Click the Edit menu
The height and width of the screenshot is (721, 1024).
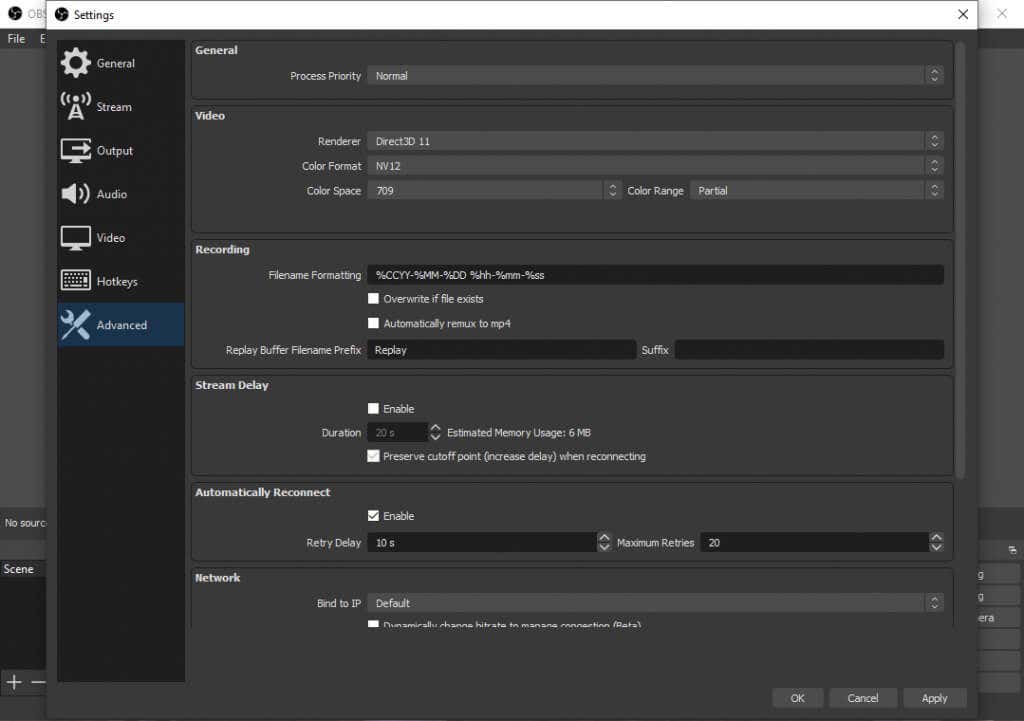point(42,38)
